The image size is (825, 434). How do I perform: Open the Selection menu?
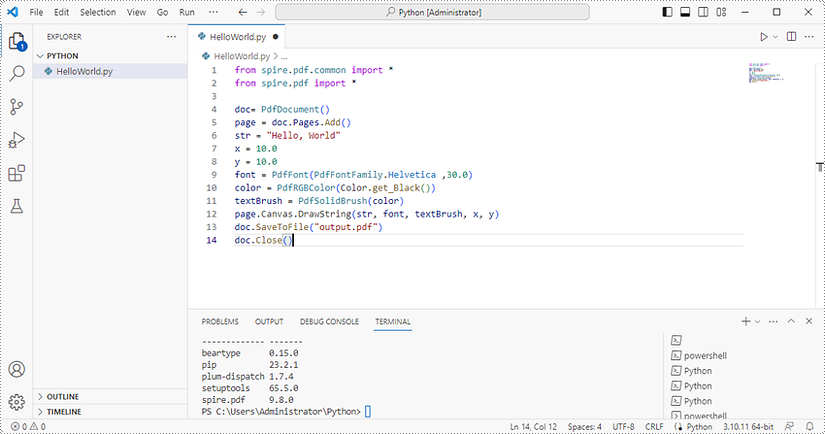coord(98,12)
